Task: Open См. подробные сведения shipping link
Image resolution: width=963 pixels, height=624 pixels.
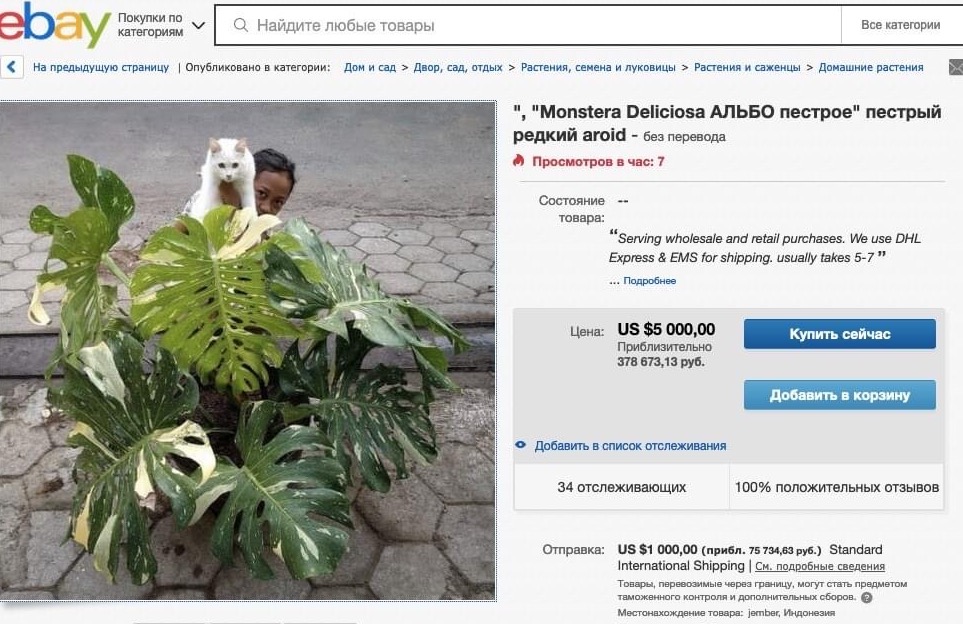Action: [x=820, y=566]
